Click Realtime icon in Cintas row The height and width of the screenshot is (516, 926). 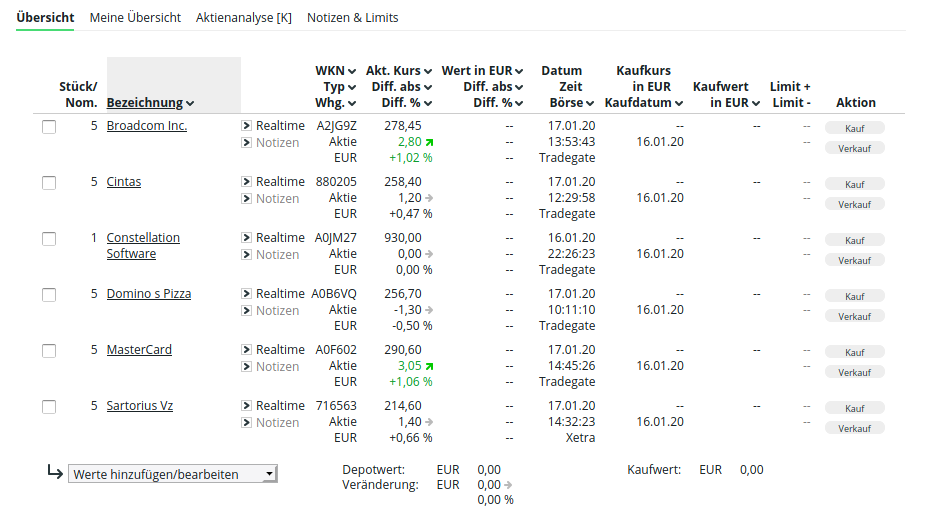coord(246,182)
